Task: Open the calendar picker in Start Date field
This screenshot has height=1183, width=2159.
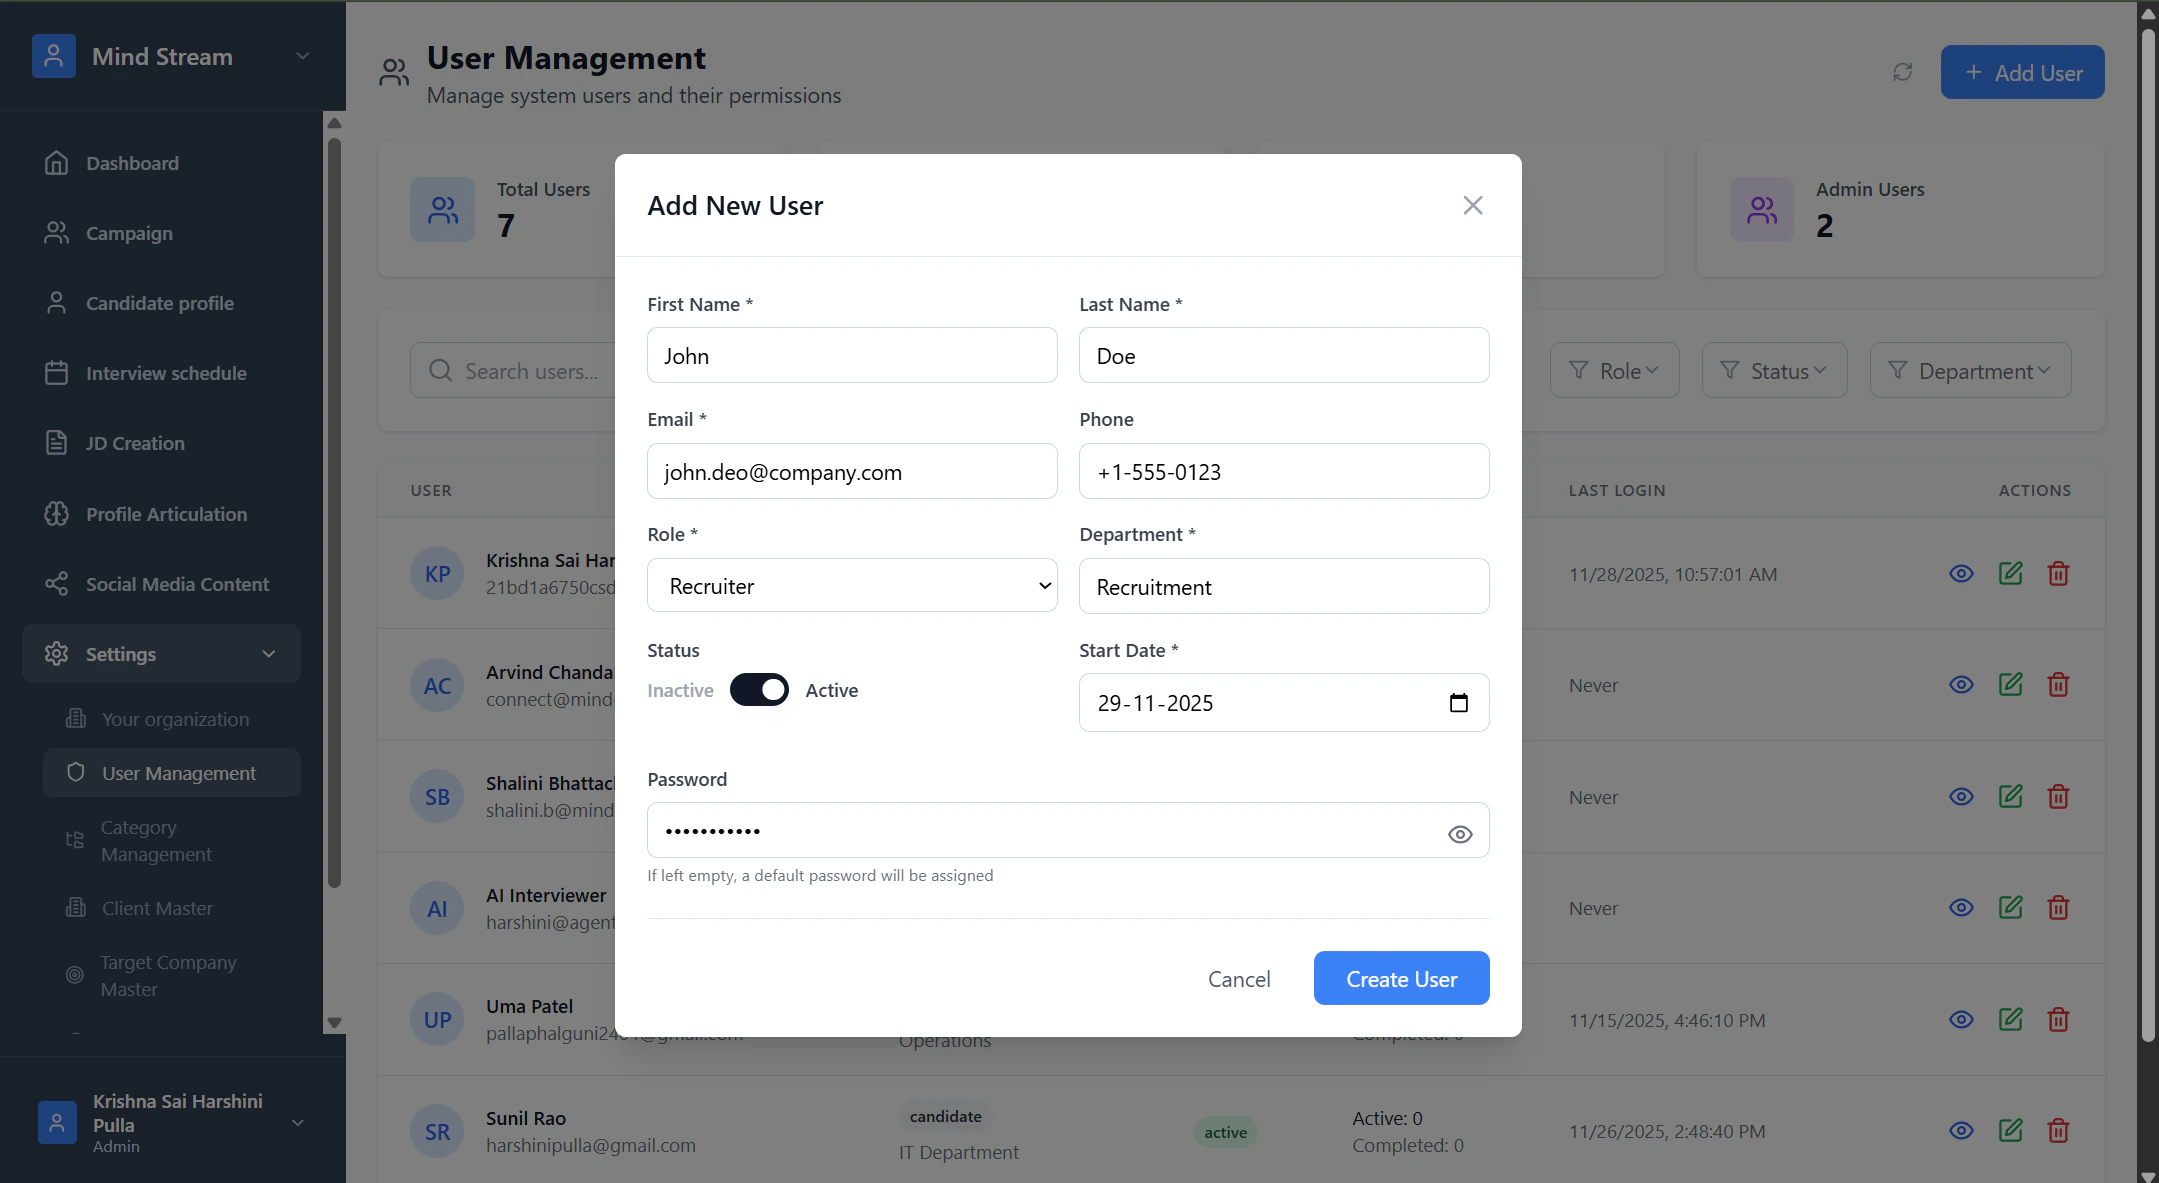Action: click(x=1458, y=703)
